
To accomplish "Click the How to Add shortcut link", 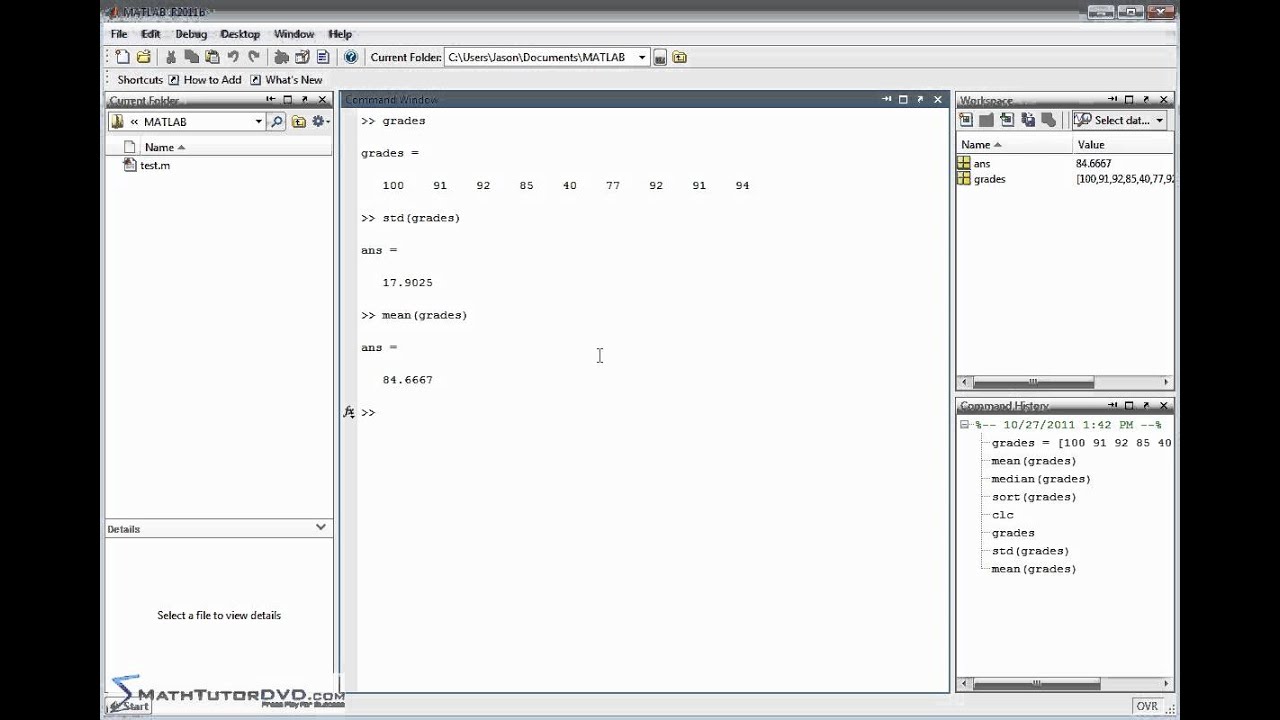I will [205, 80].
